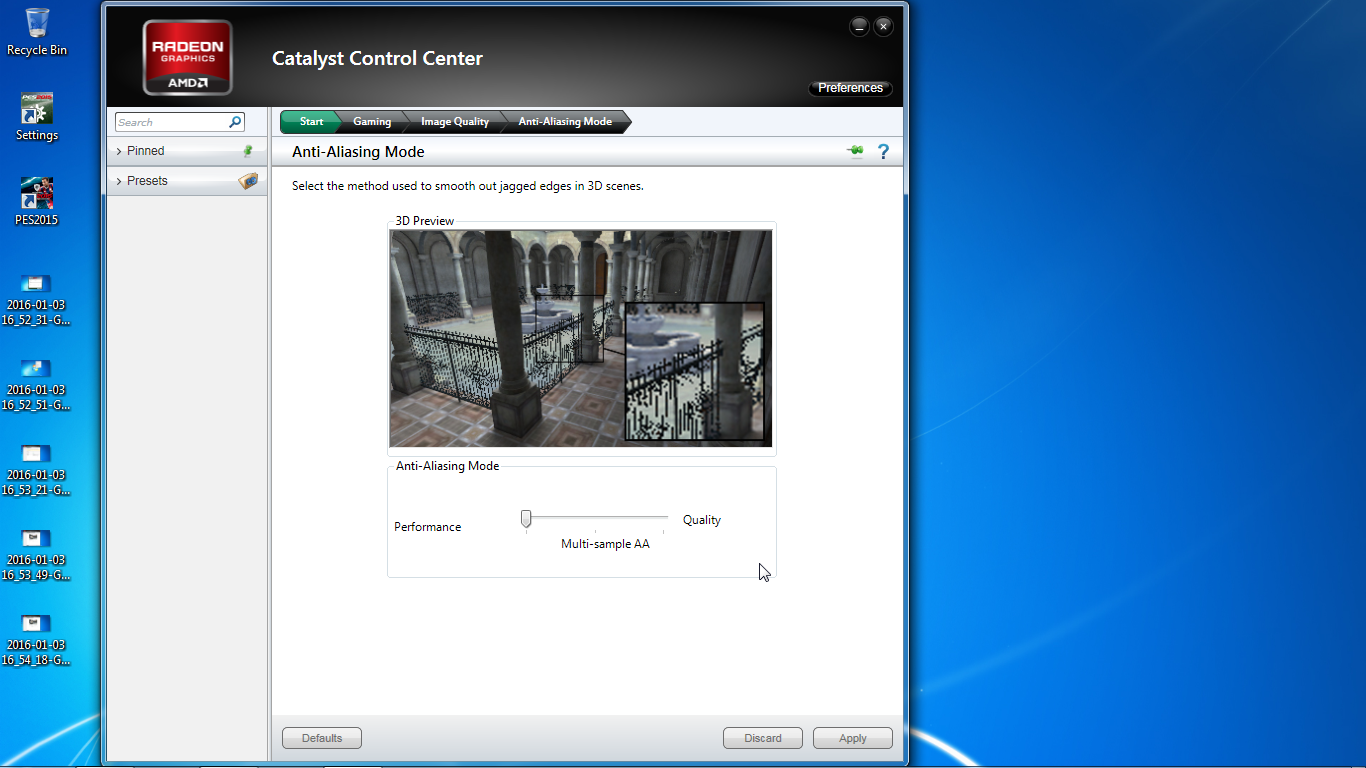1366x768 pixels.
Task: Select the 2016-01-03 16_54_18 desktop file
Action: (37, 641)
